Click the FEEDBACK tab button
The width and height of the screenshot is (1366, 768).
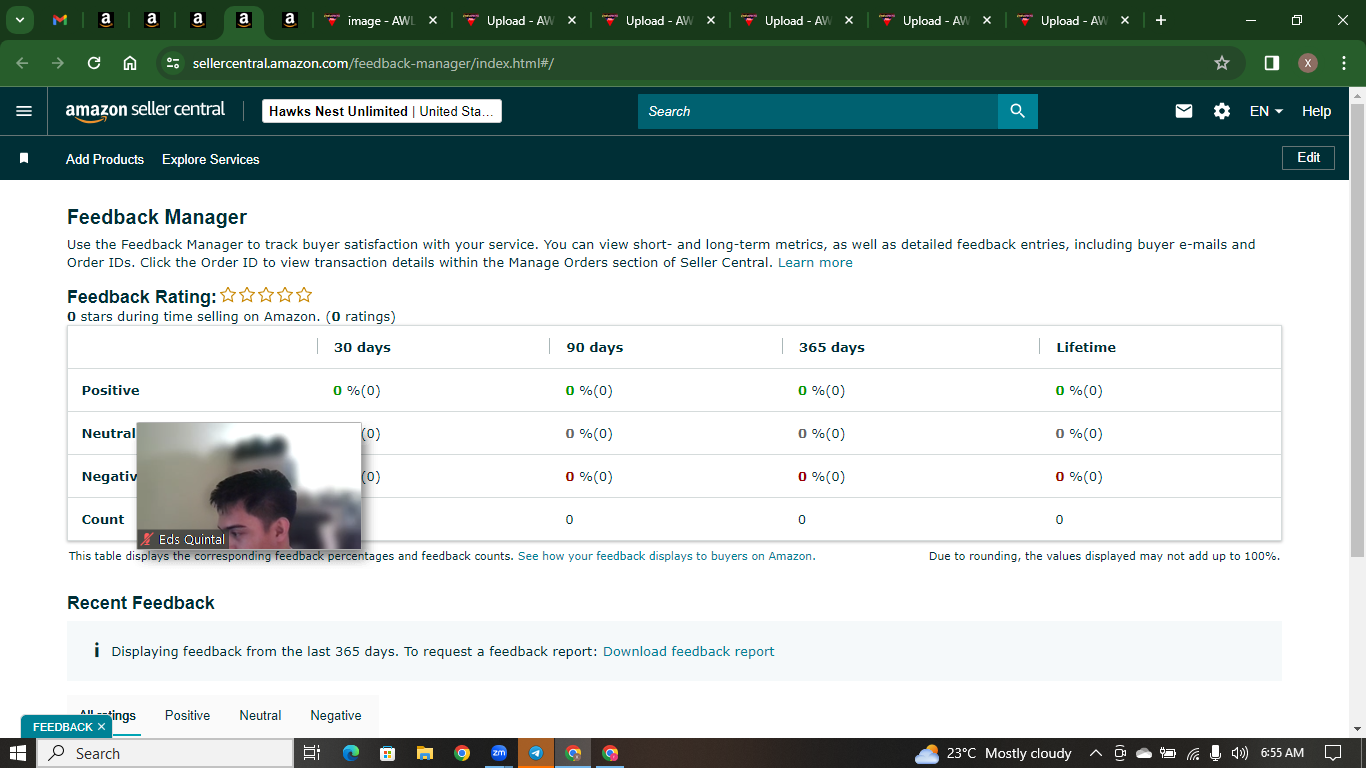pyautogui.click(x=63, y=727)
